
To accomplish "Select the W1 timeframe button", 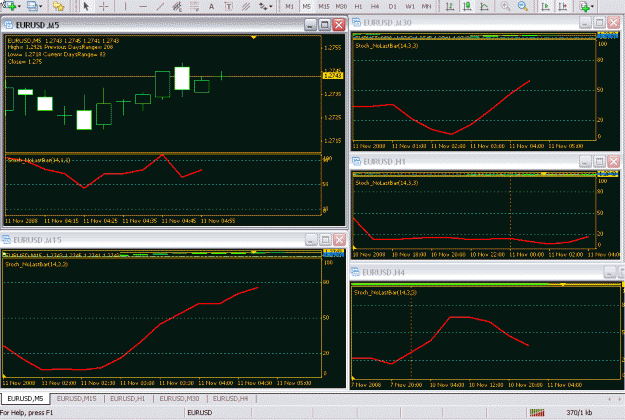I will [x=410, y=6].
